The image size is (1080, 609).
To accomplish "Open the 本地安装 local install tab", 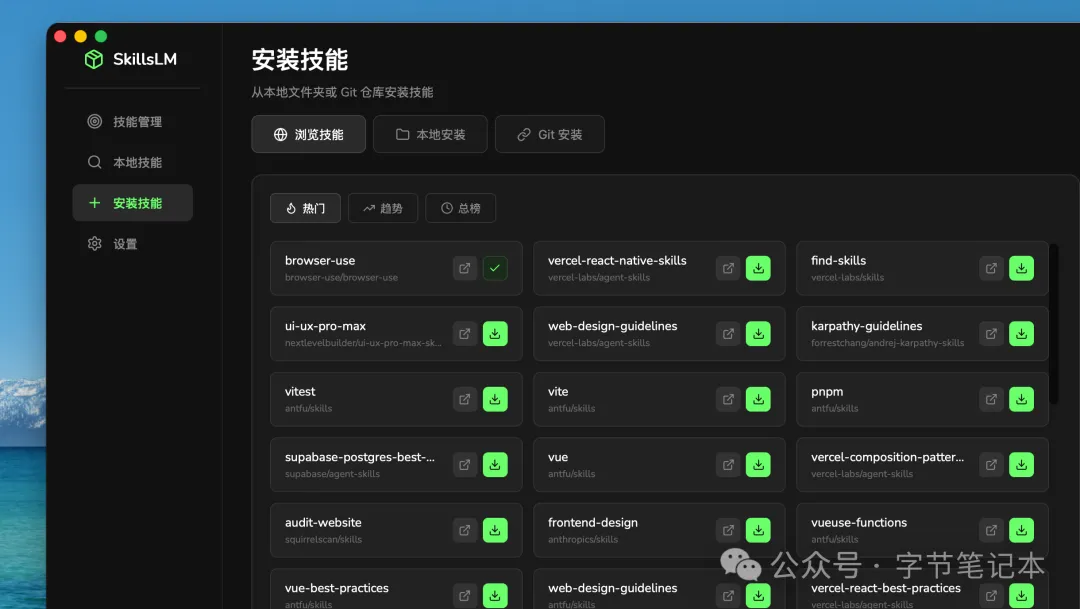I will [x=430, y=134].
